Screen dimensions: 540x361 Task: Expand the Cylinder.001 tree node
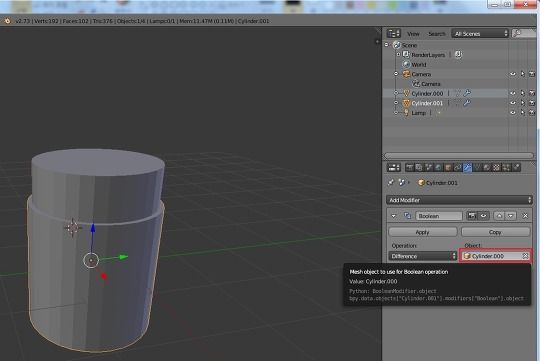[396, 103]
